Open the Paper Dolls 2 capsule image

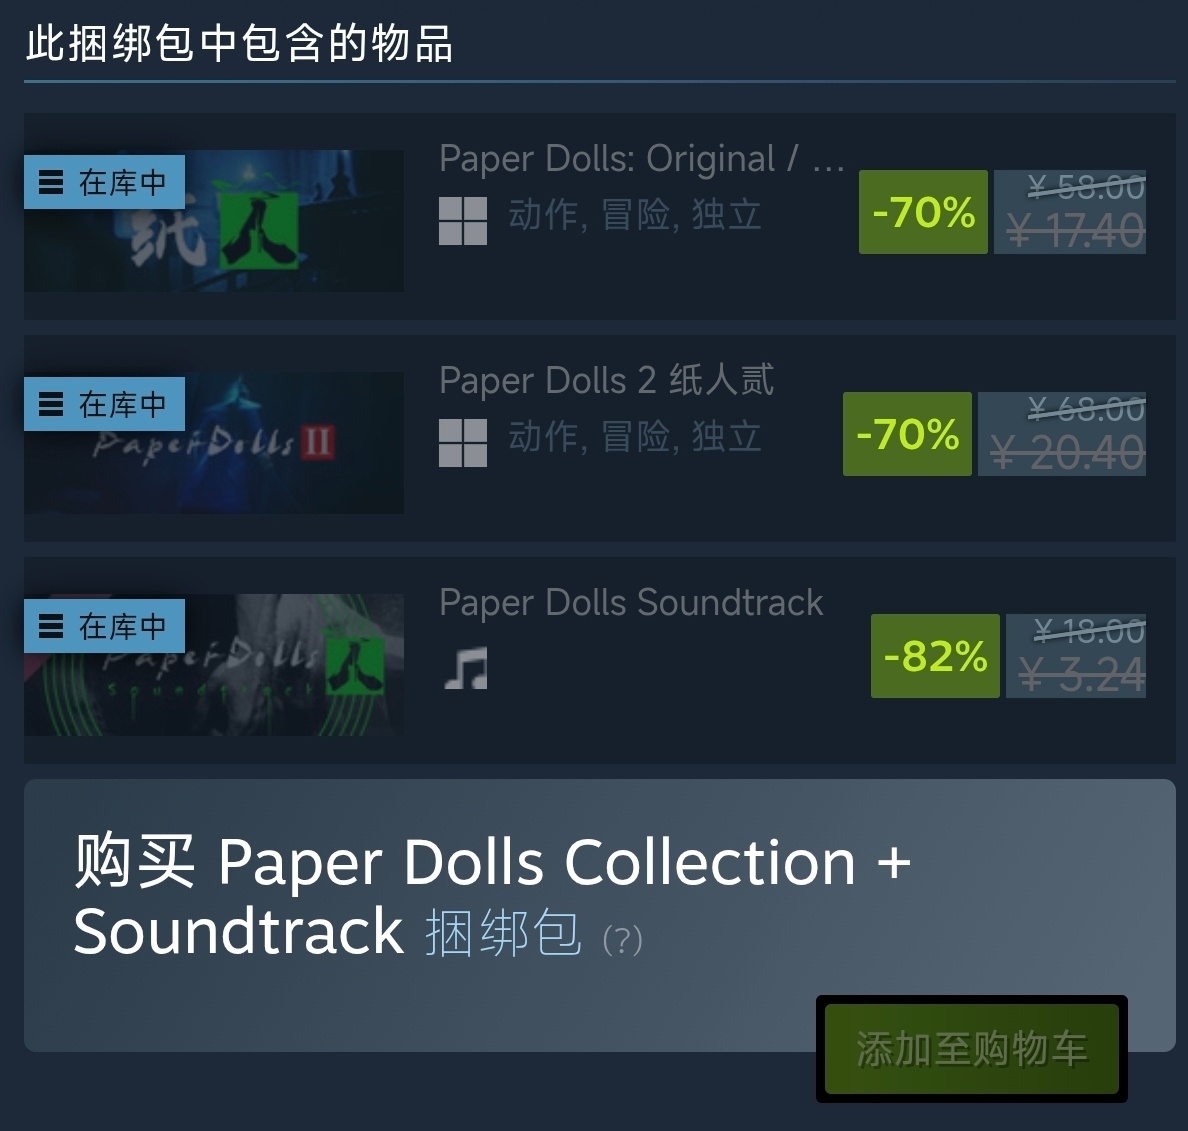(214, 442)
